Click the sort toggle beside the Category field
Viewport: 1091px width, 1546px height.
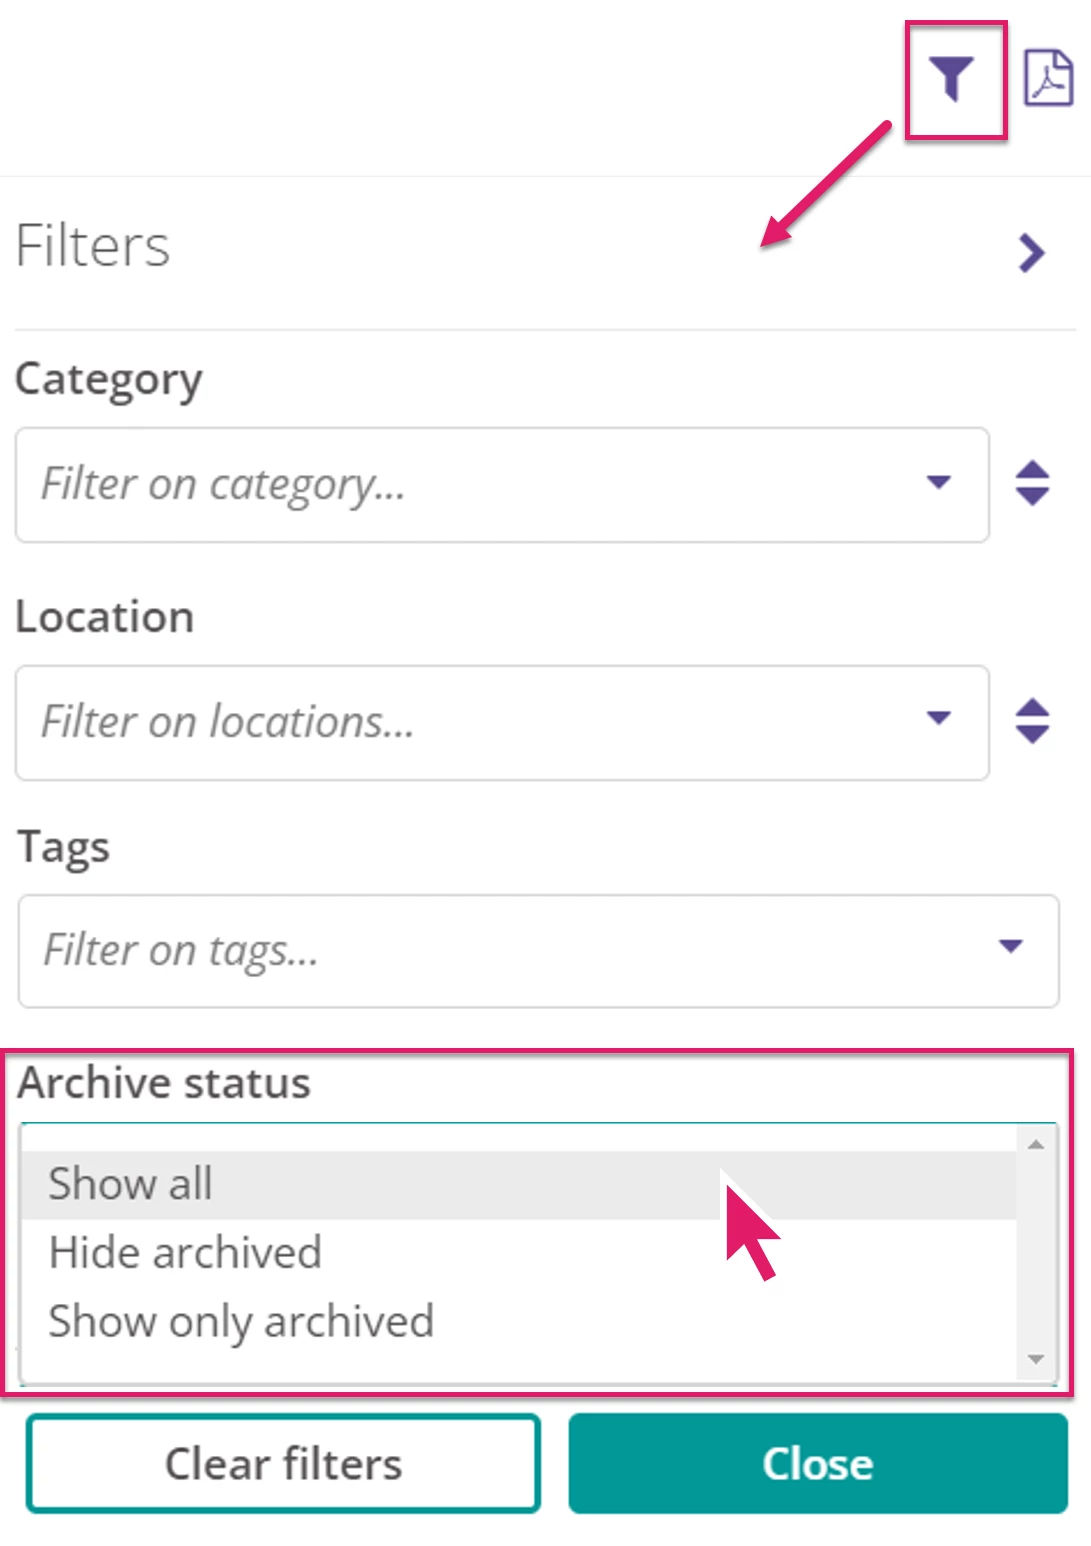coord(1031,484)
